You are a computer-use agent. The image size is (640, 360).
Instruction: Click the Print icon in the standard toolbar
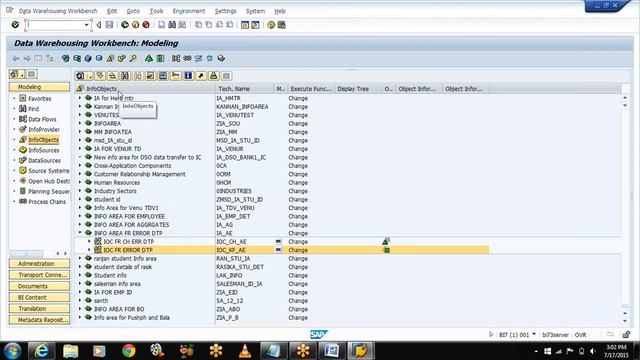point(162,25)
